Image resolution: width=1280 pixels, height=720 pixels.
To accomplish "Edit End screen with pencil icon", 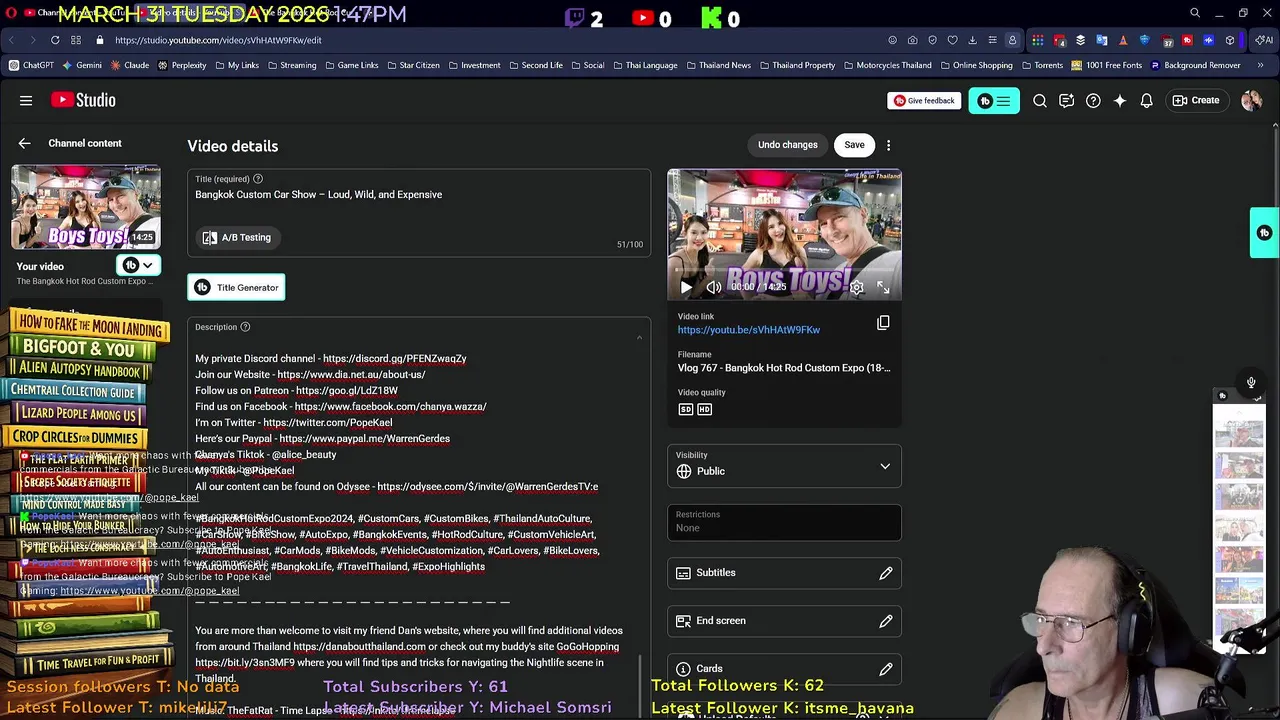I will point(886,621).
